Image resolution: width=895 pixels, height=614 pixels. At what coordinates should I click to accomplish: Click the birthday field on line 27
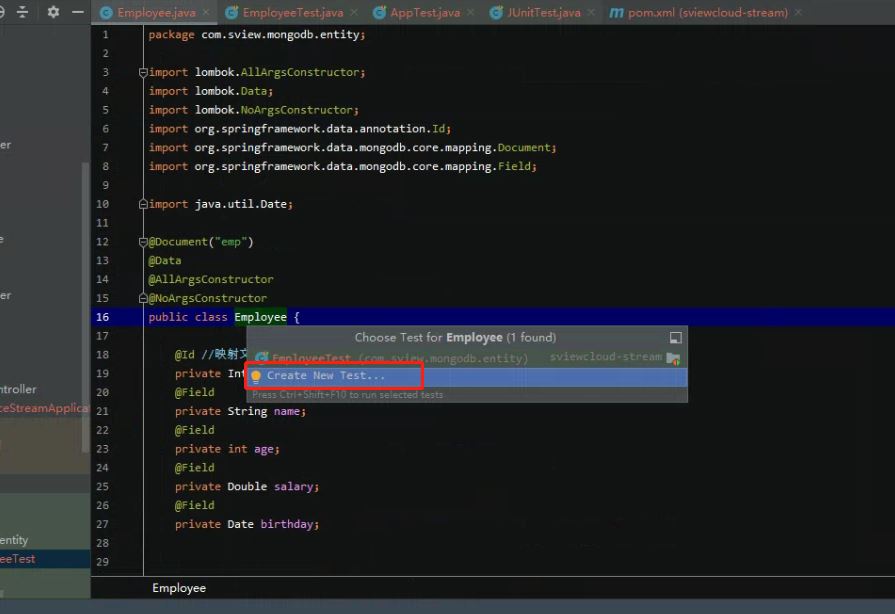coord(287,524)
